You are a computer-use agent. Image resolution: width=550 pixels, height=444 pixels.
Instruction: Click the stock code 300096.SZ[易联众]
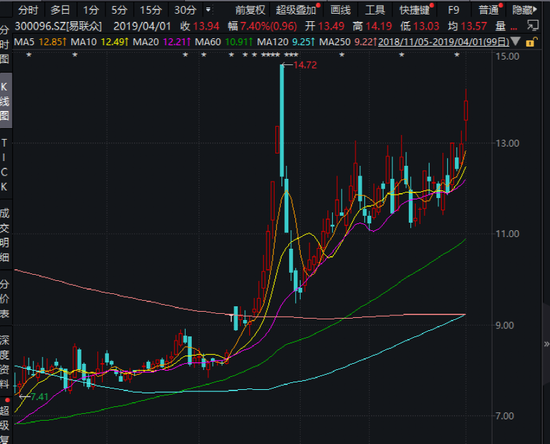(x=58, y=26)
